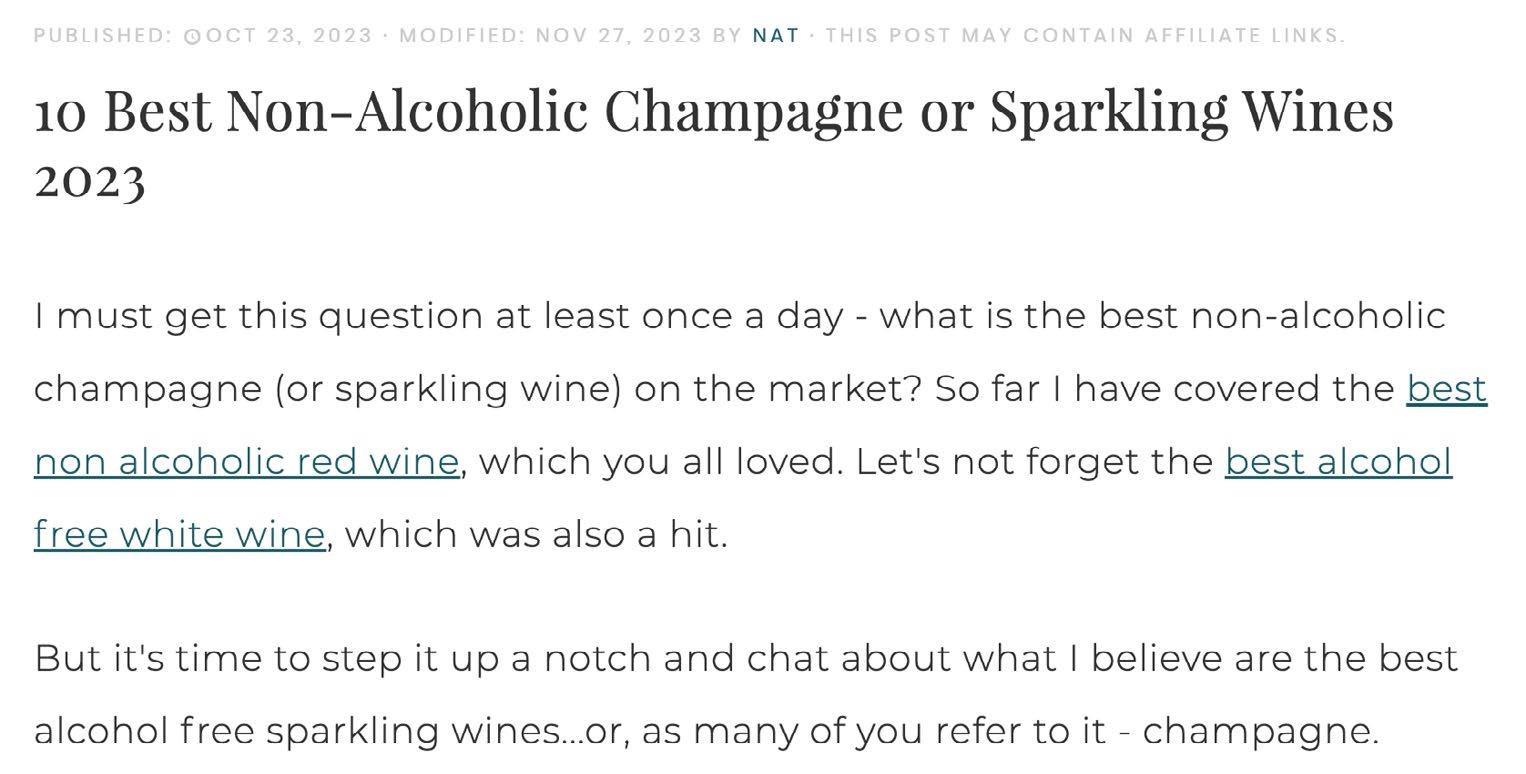Click the final word 'champagne.' in the last paragraph
Screen dimensions: 1526x774
tap(1261, 731)
